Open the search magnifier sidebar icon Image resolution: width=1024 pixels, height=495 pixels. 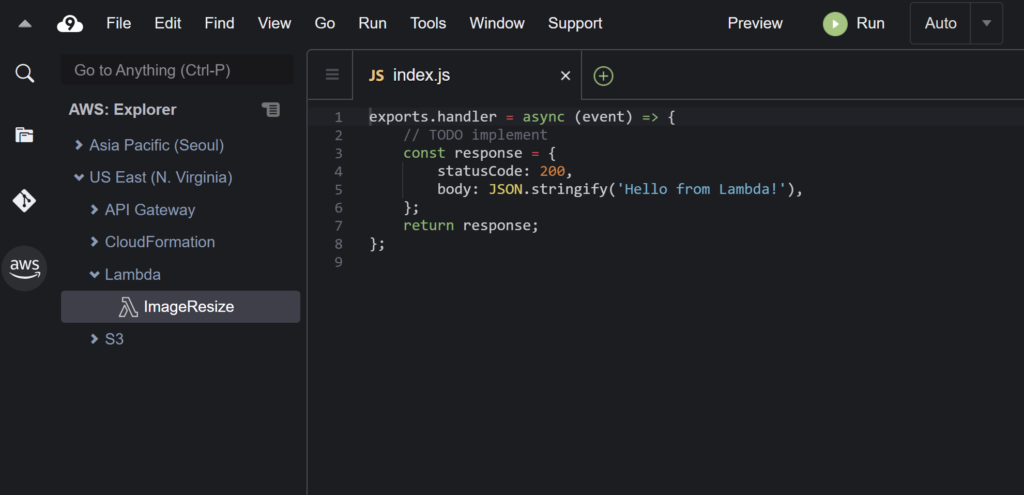24,73
